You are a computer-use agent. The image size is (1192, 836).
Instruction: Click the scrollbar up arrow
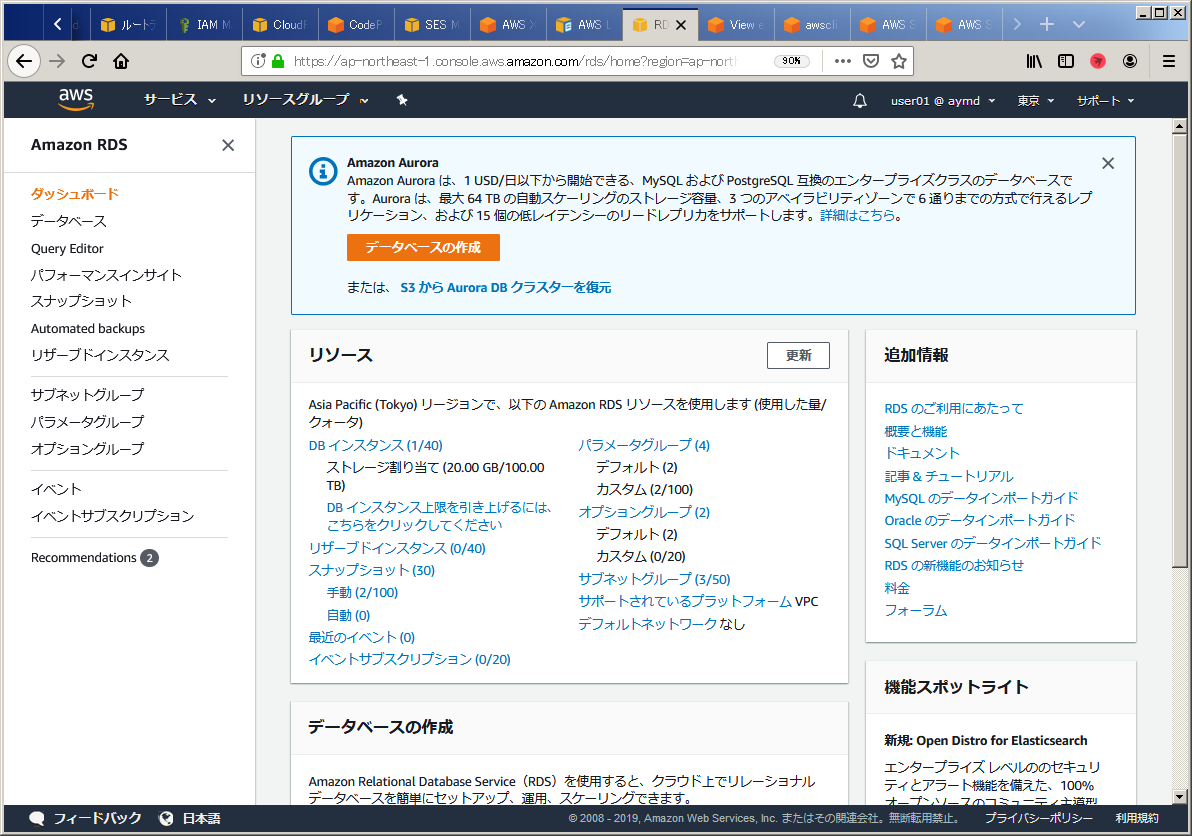click(1179, 126)
